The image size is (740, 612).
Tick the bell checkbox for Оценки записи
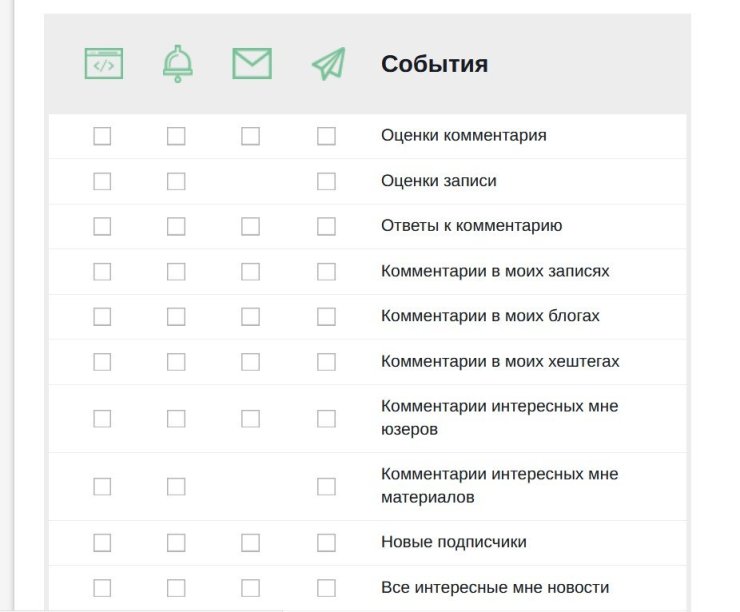[x=176, y=181]
